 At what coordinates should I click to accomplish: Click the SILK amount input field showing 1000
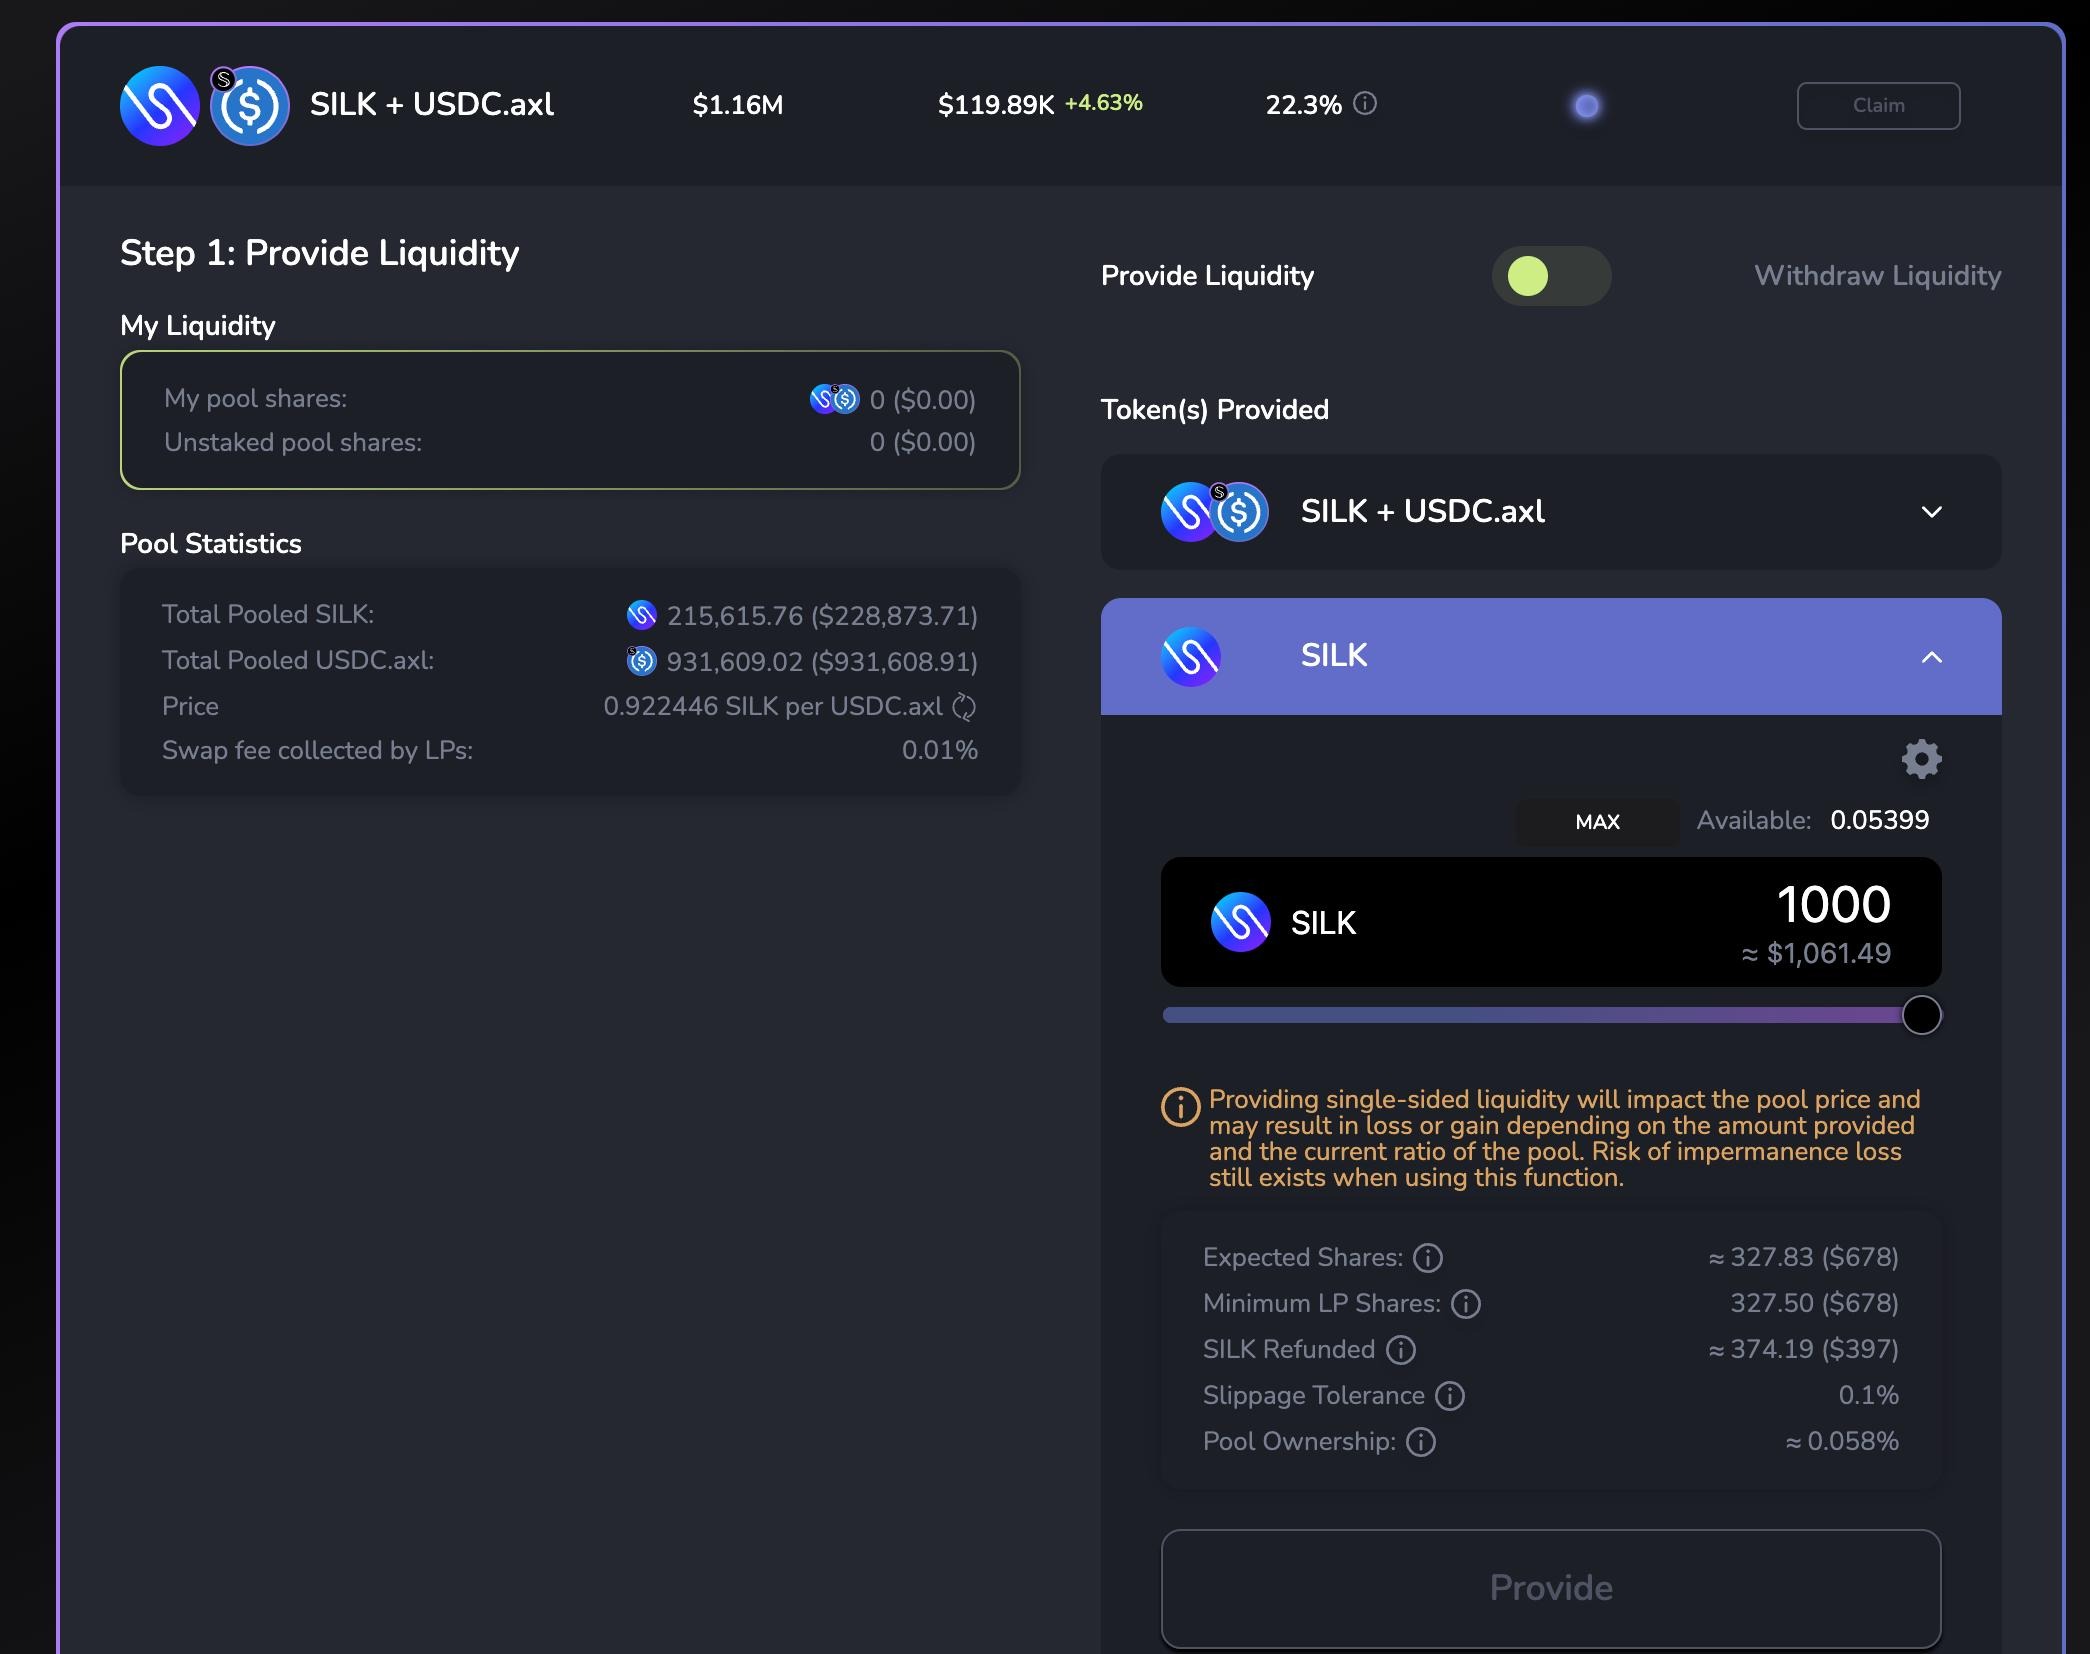pyautogui.click(x=1832, y=905)
